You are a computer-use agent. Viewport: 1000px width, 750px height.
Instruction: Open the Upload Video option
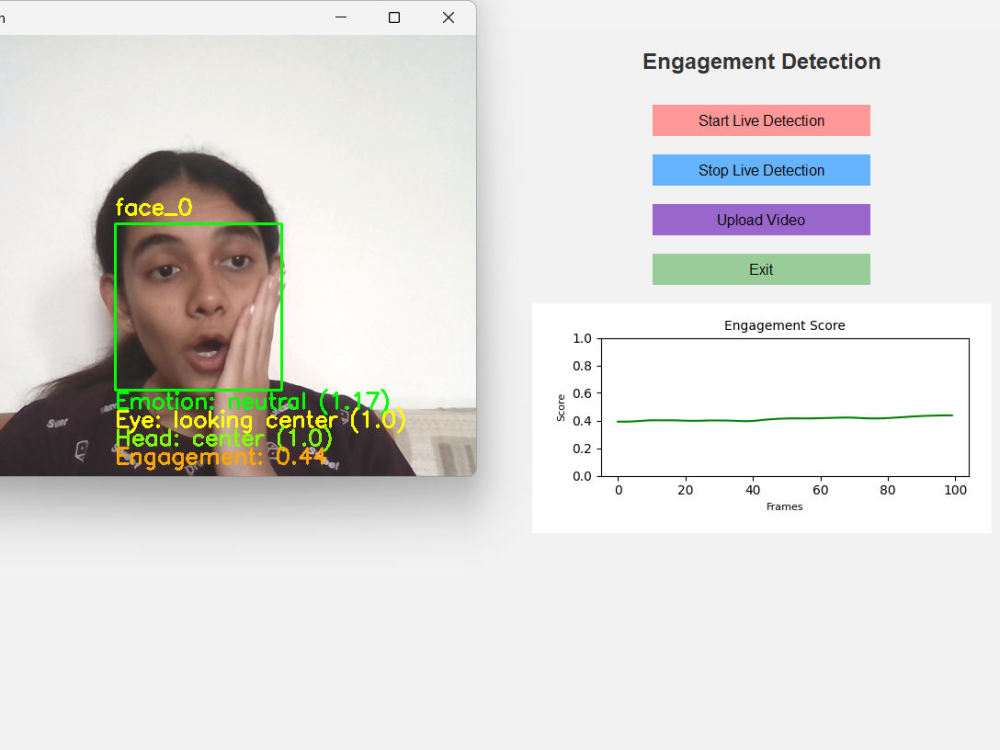pos(761,220)
